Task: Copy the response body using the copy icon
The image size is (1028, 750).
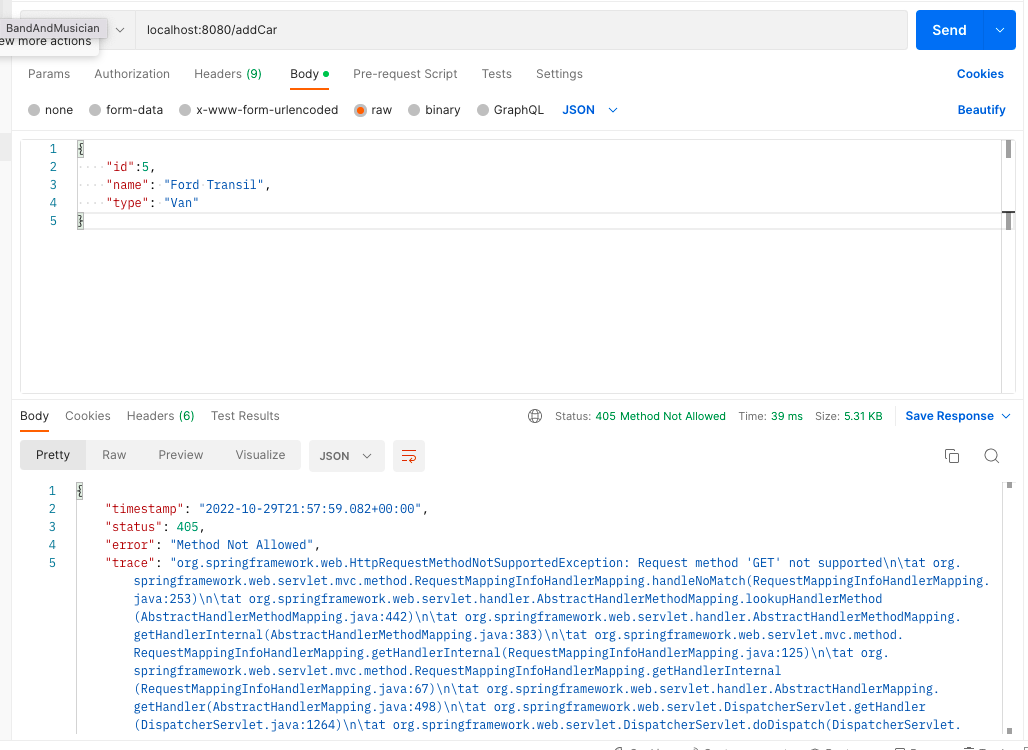Action: tap(952, 455)
